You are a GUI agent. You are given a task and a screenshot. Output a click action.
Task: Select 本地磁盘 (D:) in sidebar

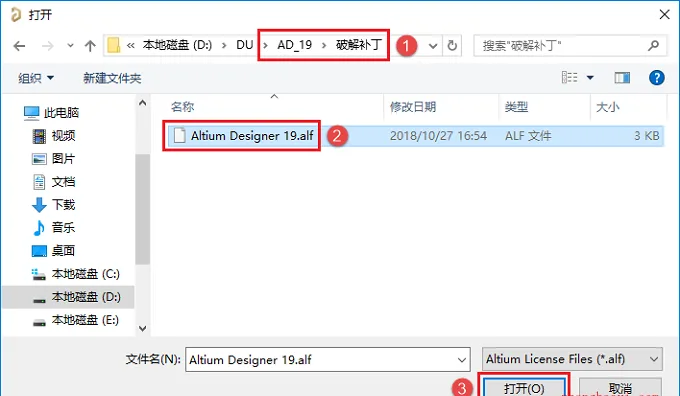coord(85,297)
